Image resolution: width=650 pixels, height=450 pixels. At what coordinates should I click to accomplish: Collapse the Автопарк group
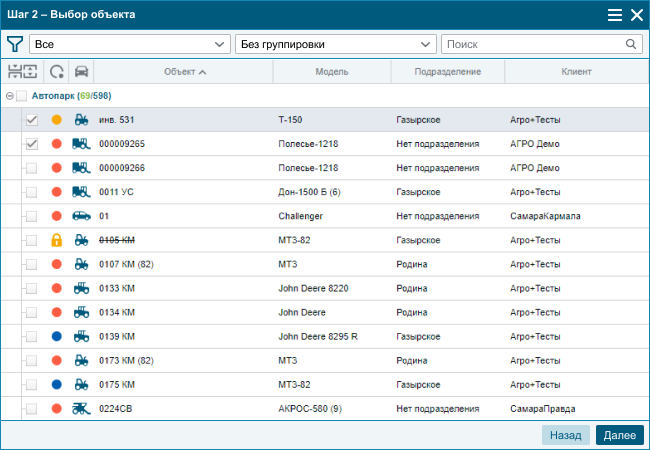click(9, 96)
